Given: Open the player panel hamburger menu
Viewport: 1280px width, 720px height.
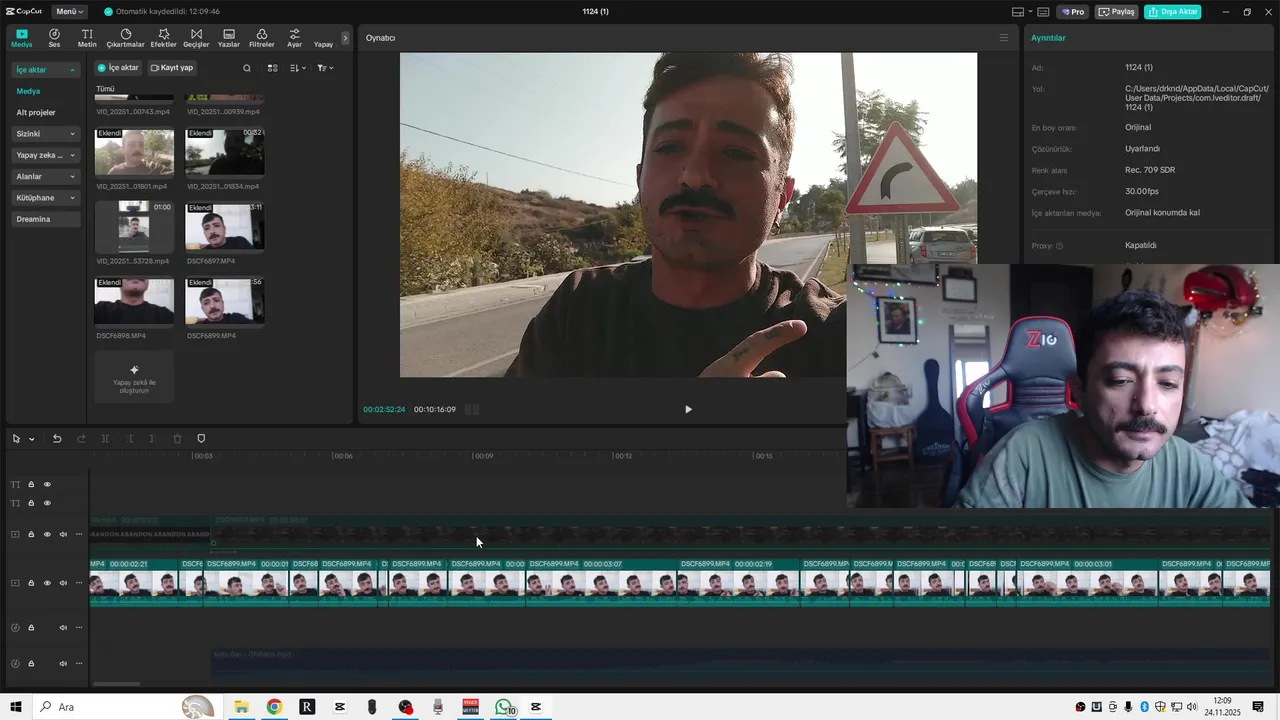Looking at the screenshot, I should pos(1004,38).
